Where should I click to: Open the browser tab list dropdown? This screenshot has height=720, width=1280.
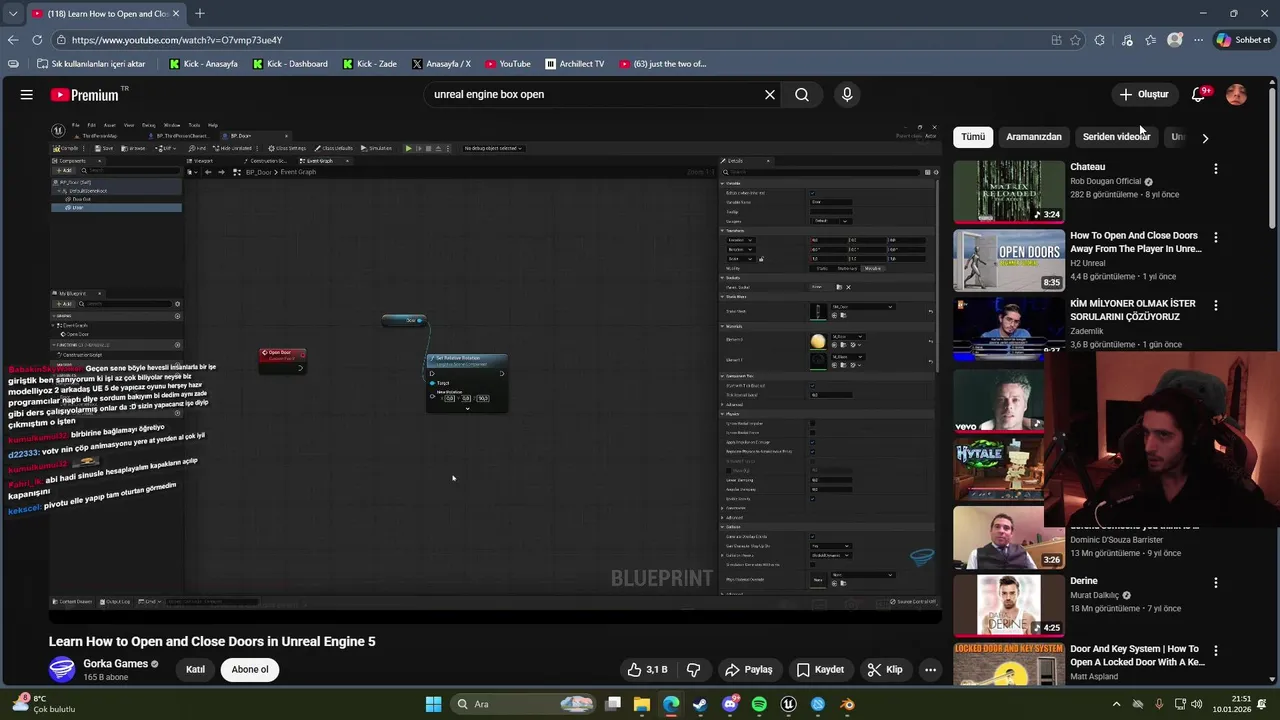click(x=13, y=13)
